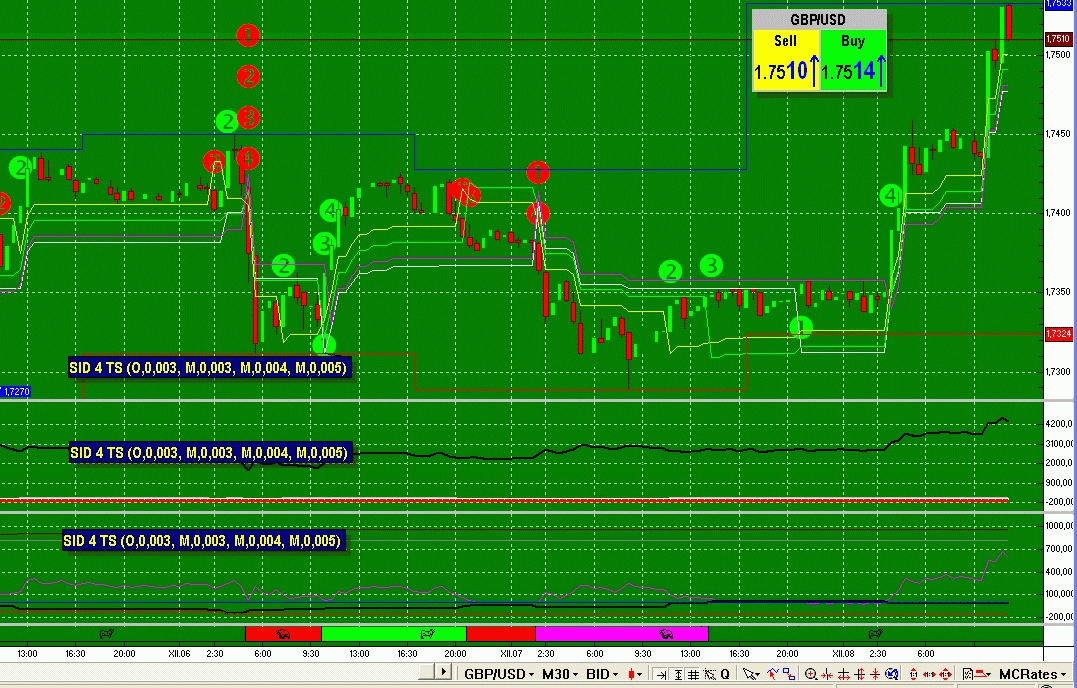Open the candlestick chart type dropdown

point(634,674)
